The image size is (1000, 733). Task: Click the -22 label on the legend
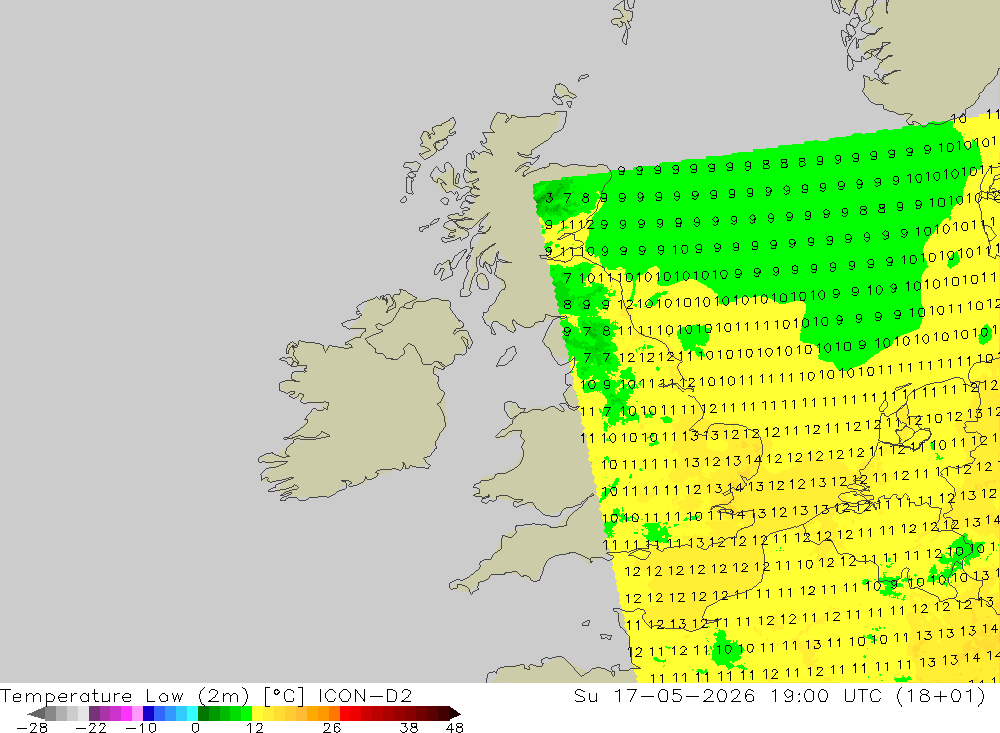91,728
